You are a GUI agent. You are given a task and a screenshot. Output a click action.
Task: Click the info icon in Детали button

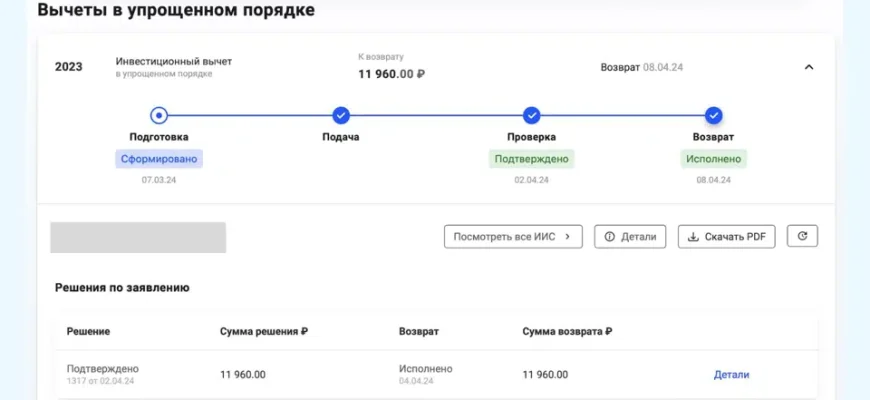(x=608, y=237)
